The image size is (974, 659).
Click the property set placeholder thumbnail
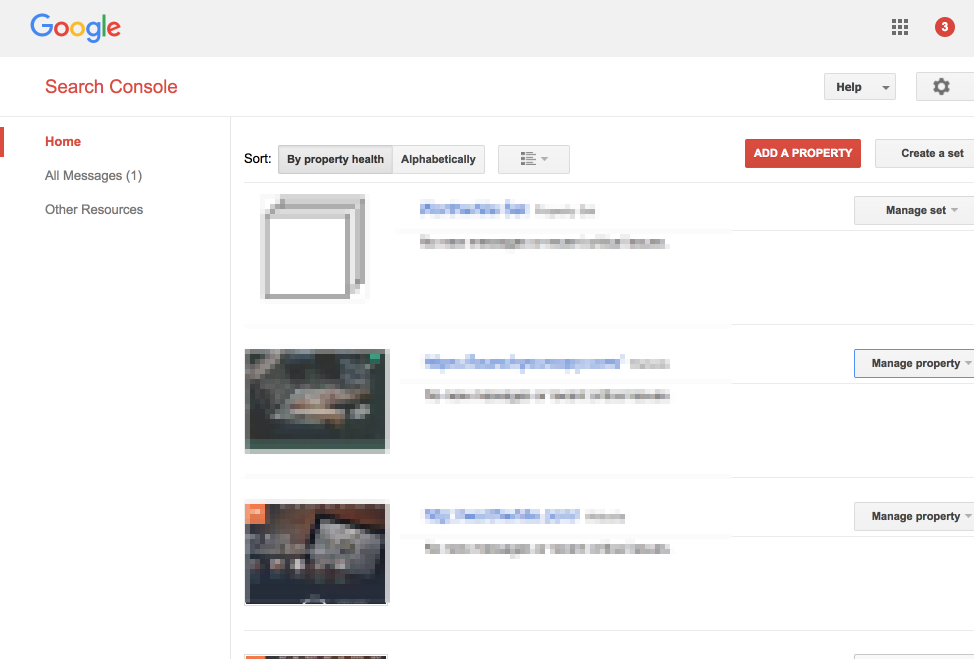pos(315,247)
